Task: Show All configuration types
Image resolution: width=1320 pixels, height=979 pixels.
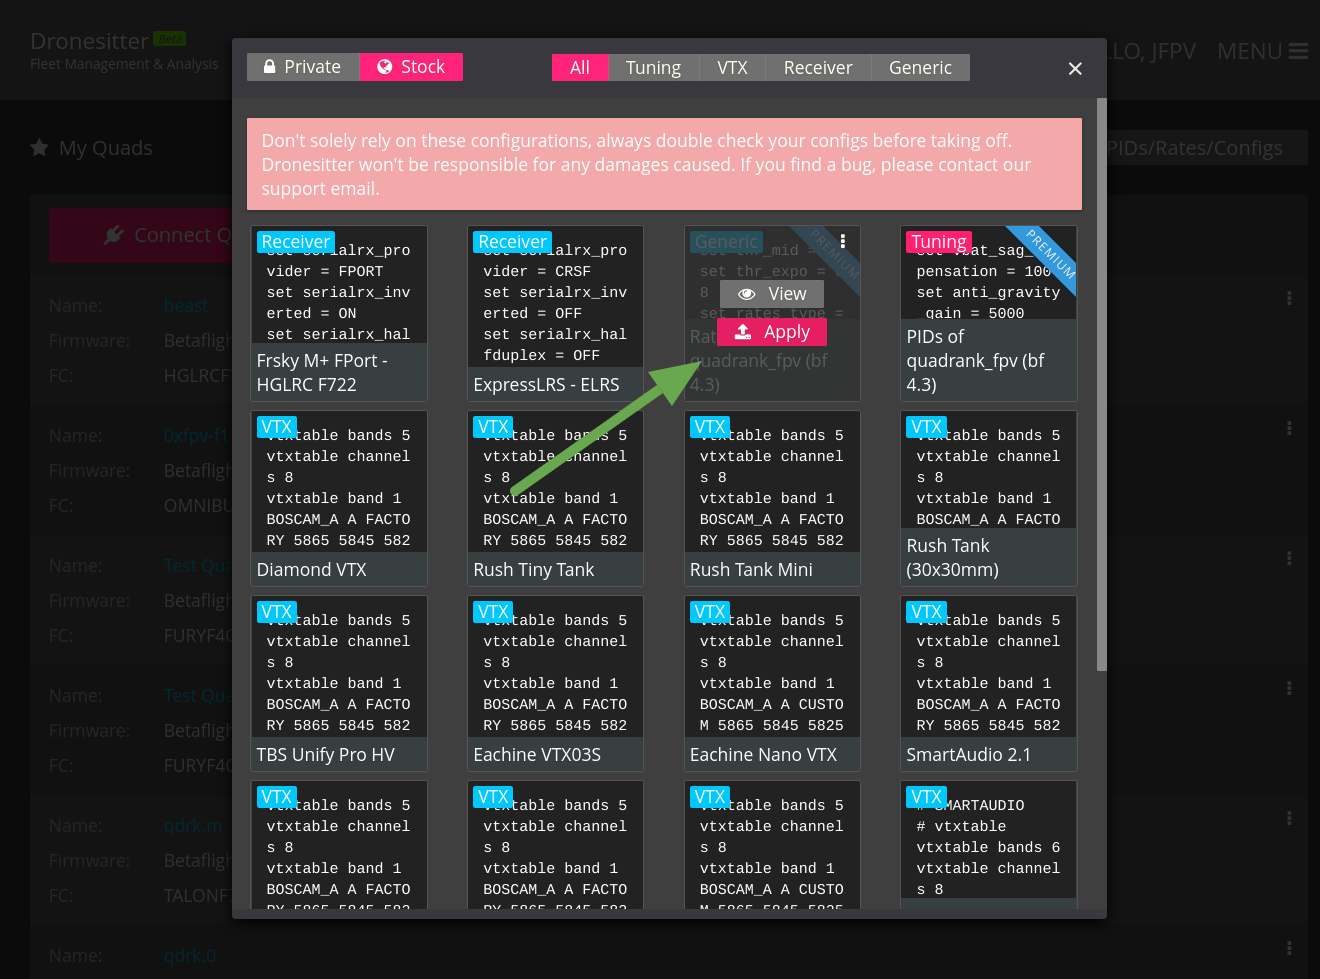Action: [580, 68]
